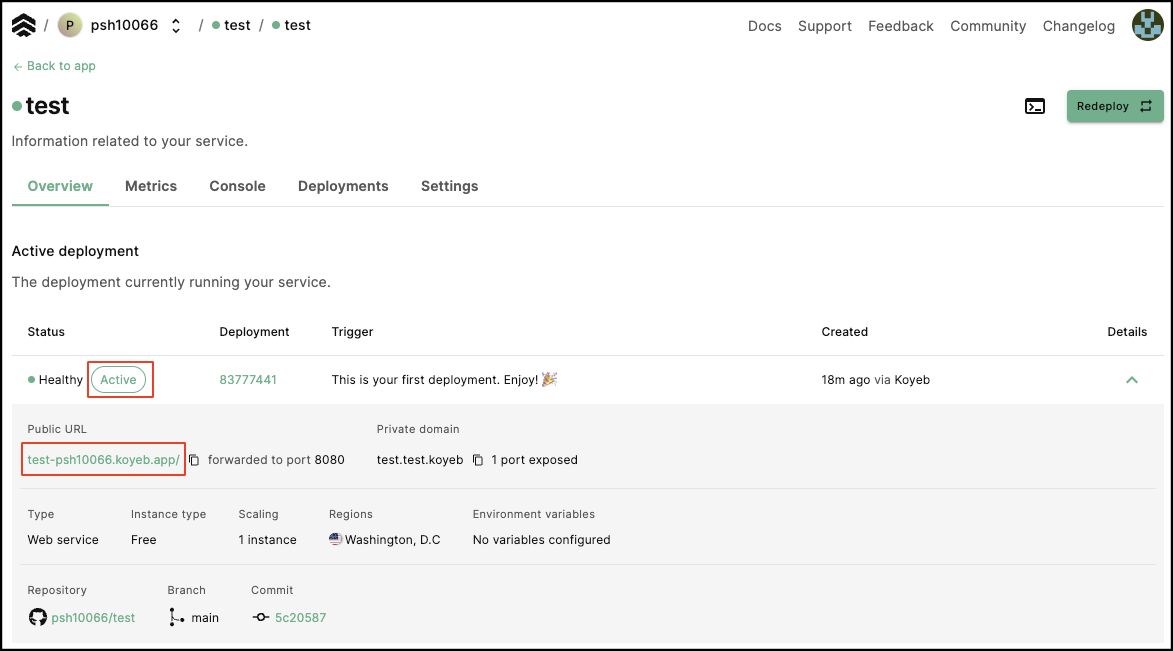
Task: Click the commit icon beside 5c20587
Action: [260, 617]
